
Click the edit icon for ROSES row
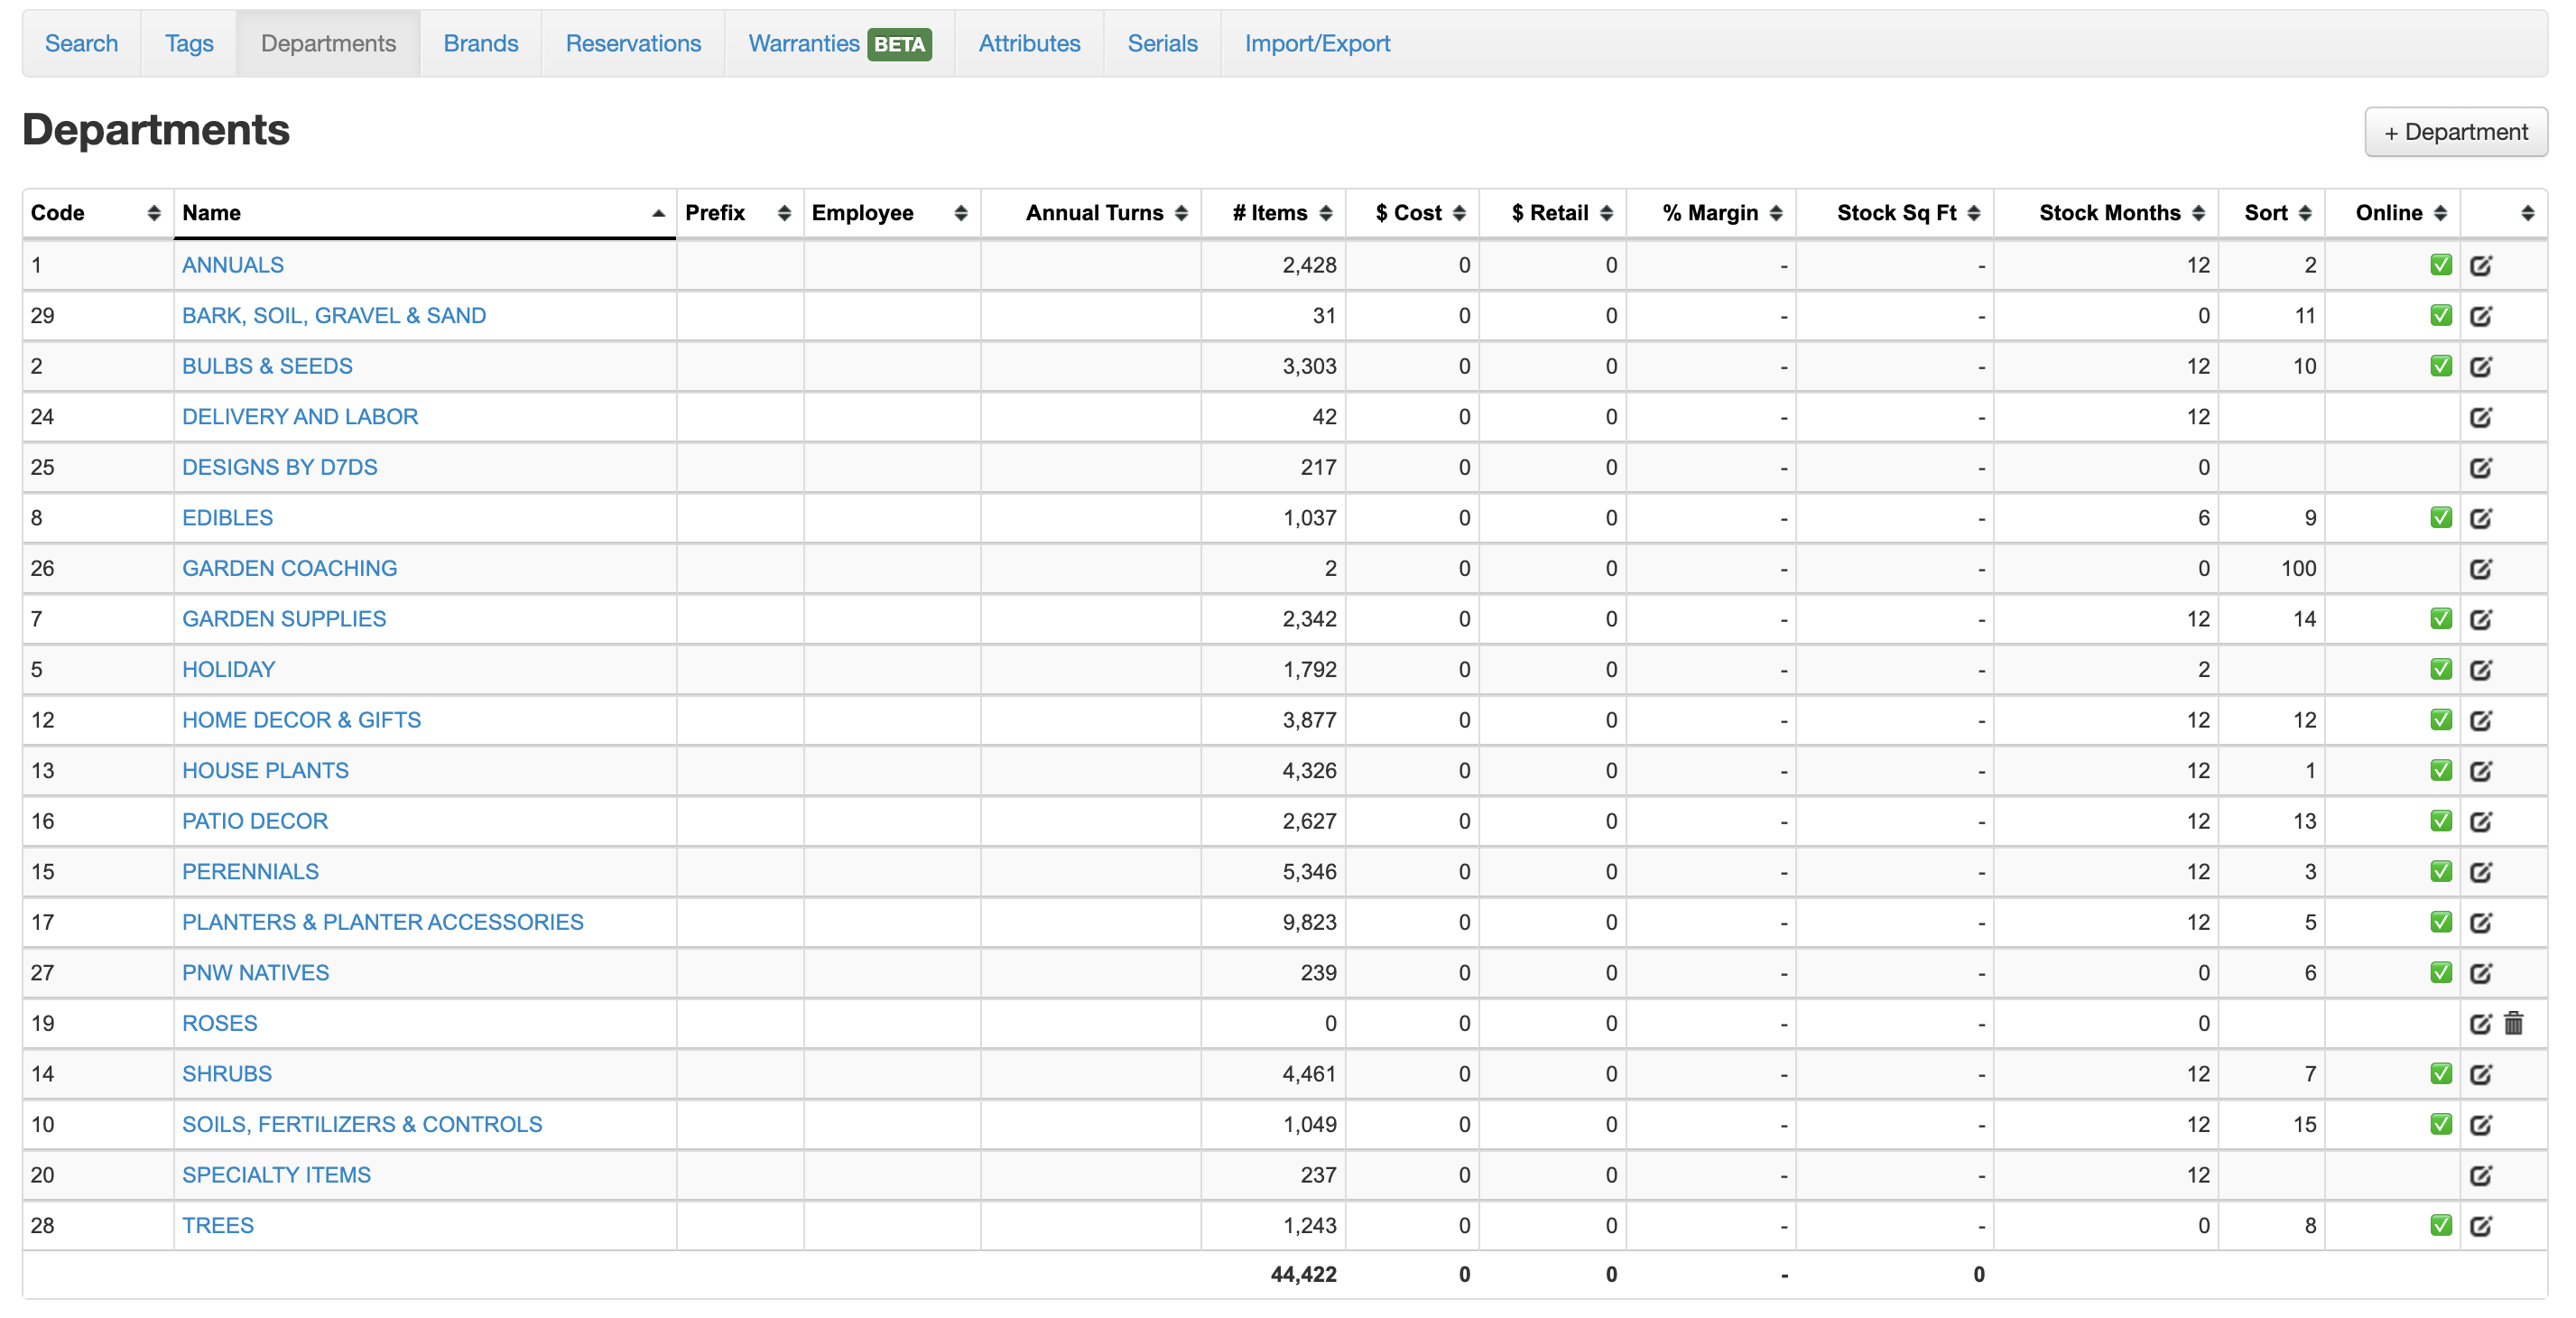tap(2480, 1023)
